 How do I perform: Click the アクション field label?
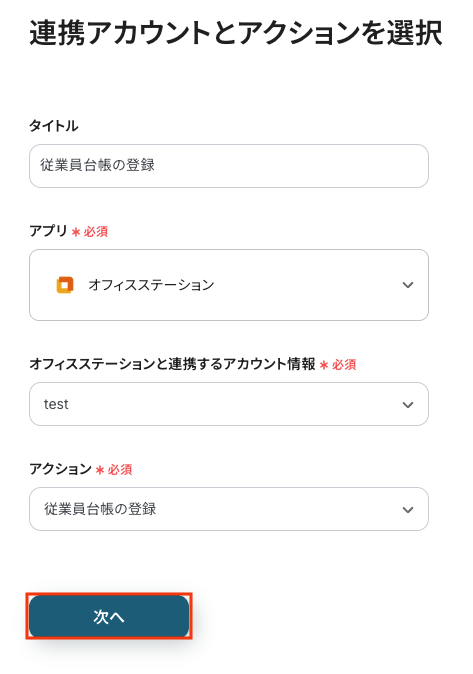coord(61,469)
